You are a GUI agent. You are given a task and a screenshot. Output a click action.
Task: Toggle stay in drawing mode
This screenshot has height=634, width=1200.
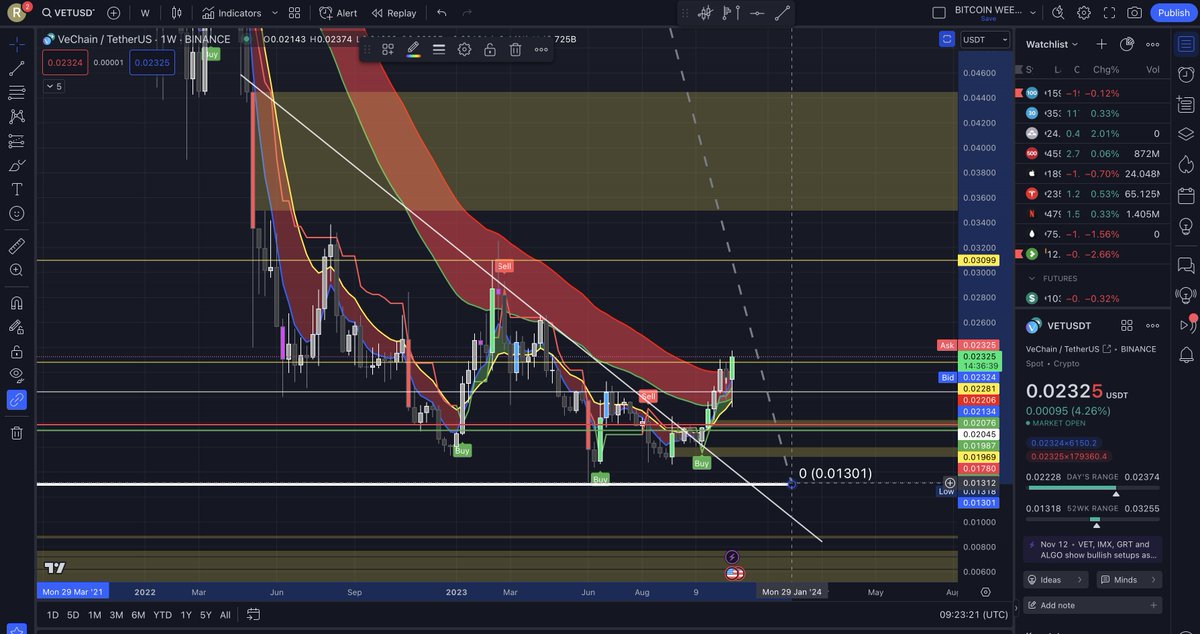17,327
